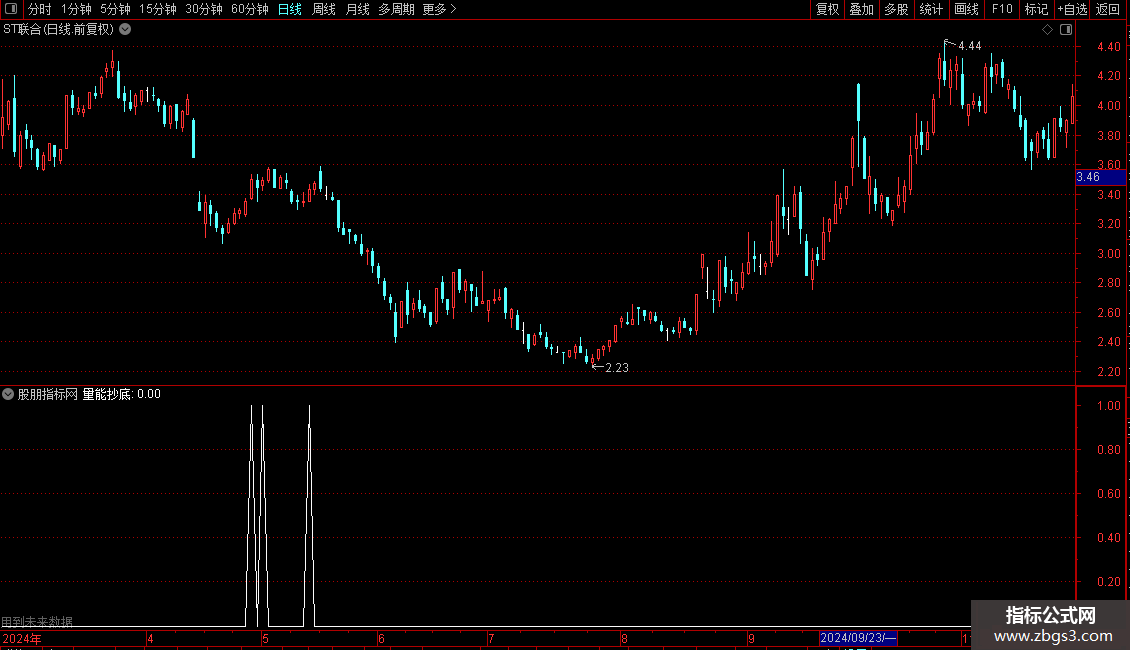
Task: Click the panel layout icon at top-left
Action: coord(11,9)
